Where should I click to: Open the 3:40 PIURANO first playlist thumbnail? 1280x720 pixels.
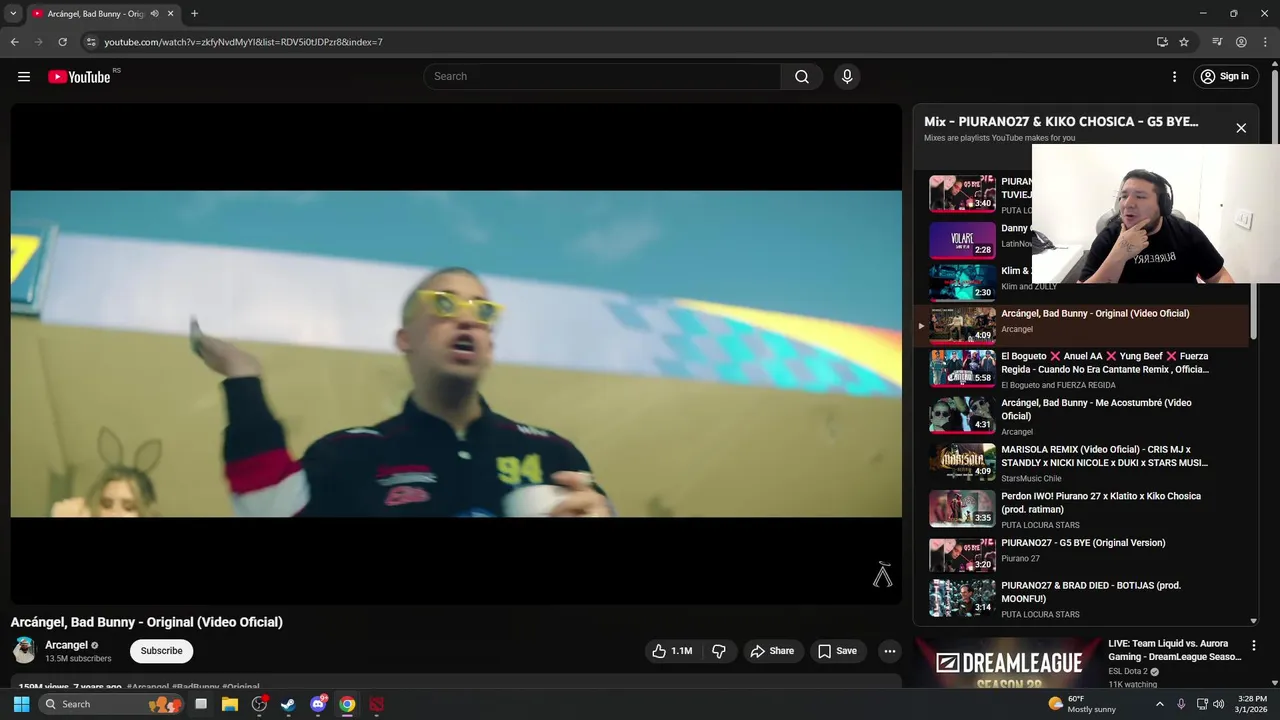point(962,194)
